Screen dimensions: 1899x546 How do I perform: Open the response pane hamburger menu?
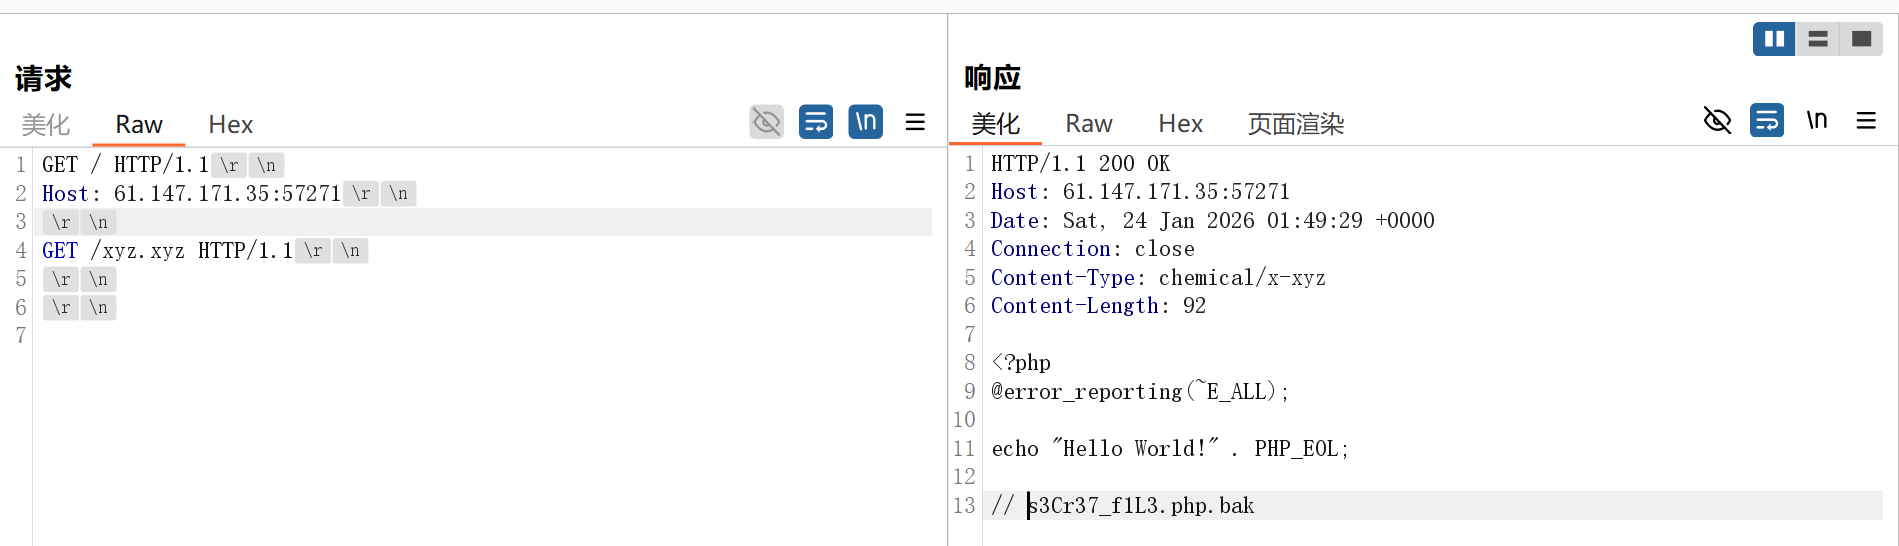pos(1866,121)
